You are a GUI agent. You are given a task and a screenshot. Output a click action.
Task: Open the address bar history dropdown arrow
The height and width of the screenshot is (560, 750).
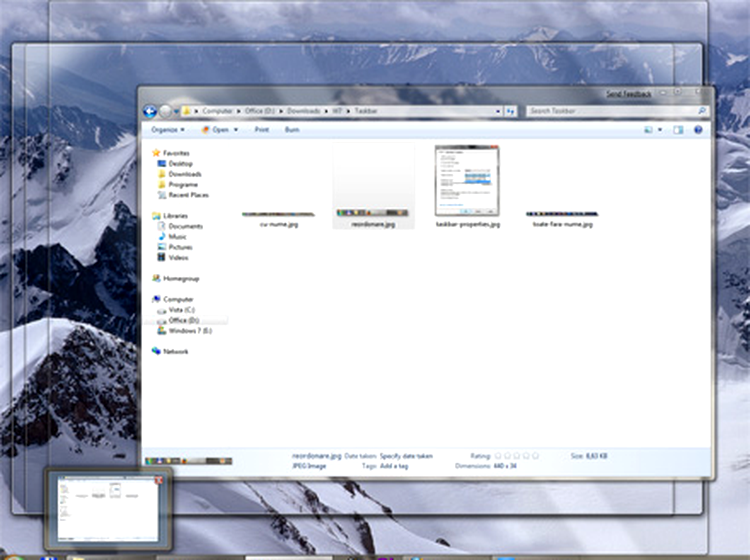(x=498, y=111)
